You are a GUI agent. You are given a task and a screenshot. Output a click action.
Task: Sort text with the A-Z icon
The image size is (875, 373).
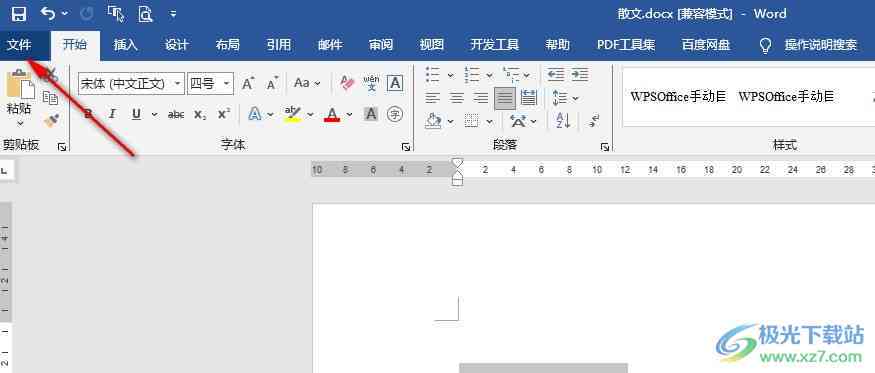coord(563,120)
